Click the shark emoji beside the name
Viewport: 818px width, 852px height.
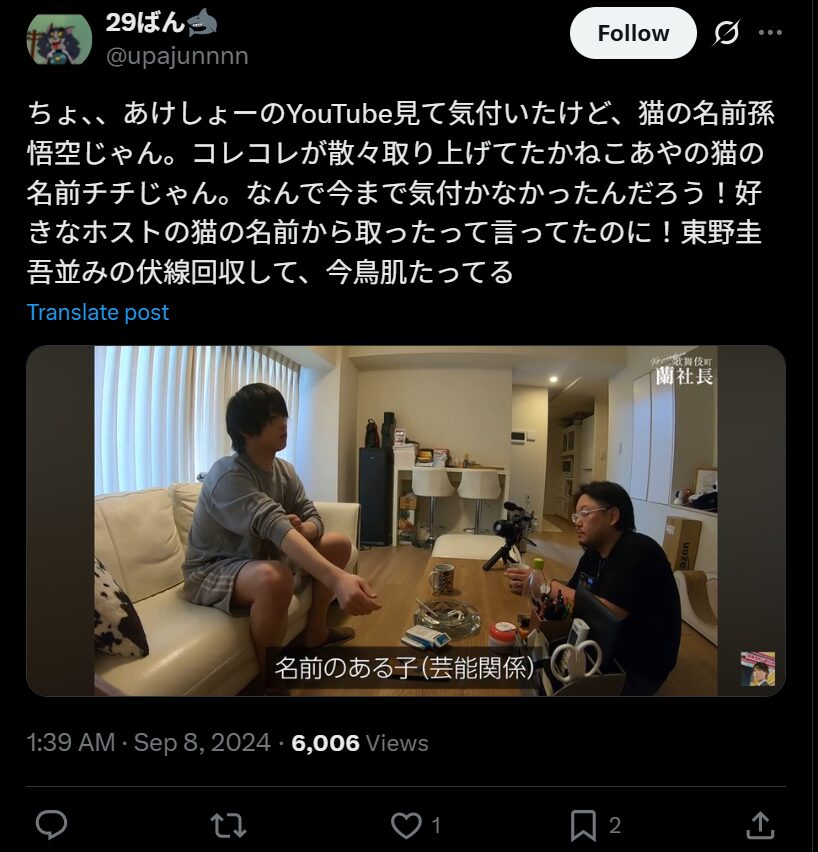tap(202, 23)
